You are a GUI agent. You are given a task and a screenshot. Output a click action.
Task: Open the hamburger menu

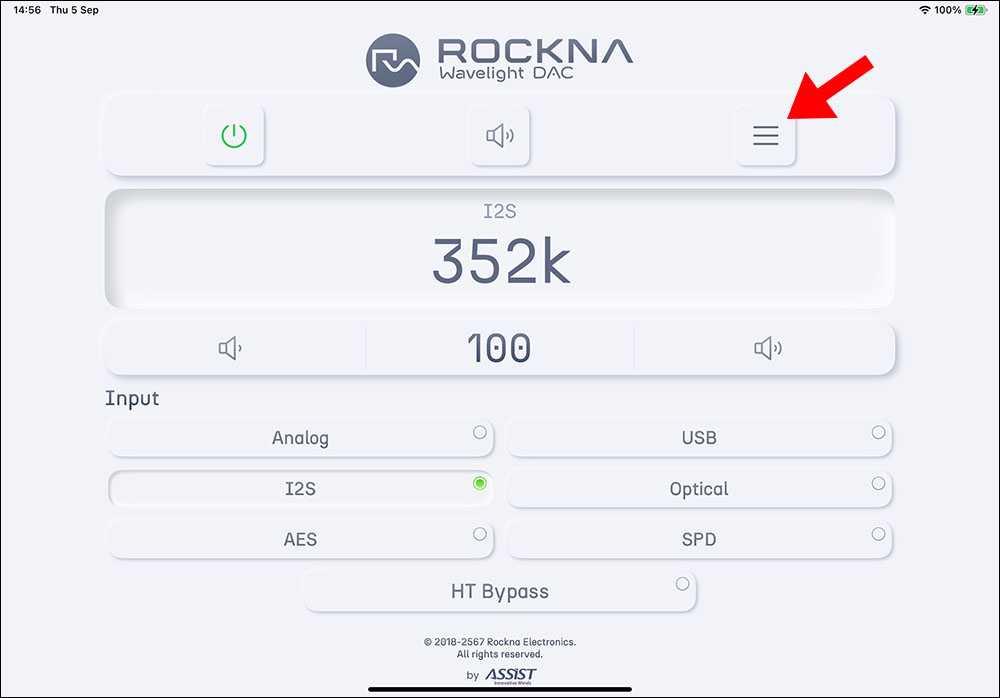coord(765,136)
